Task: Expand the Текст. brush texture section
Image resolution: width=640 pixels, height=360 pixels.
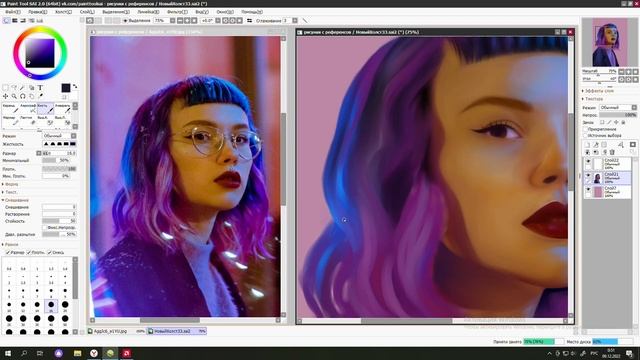Action: (11, 192)
